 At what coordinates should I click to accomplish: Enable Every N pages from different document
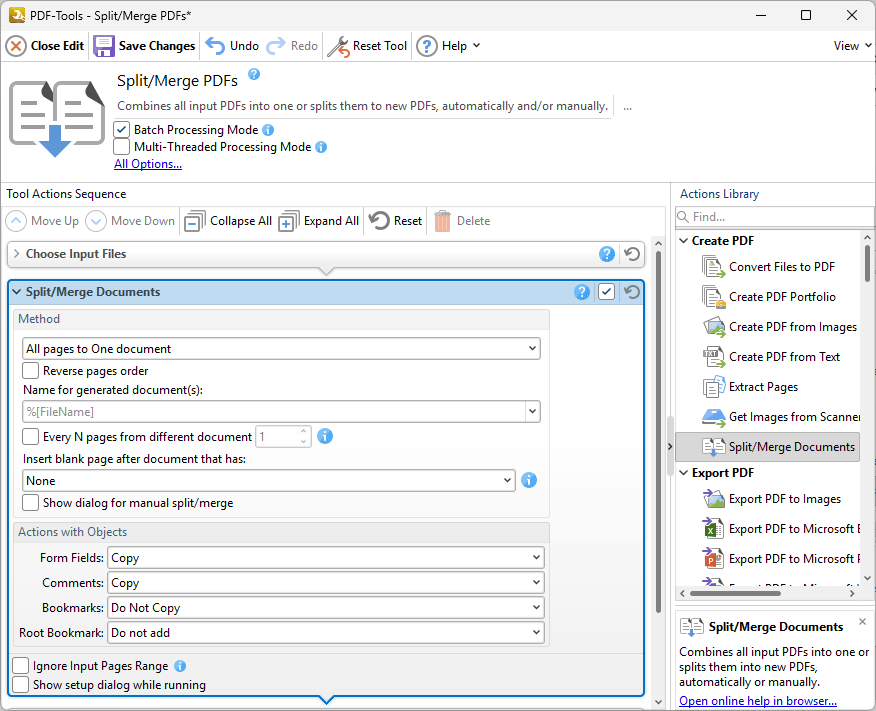coord(30,436)
